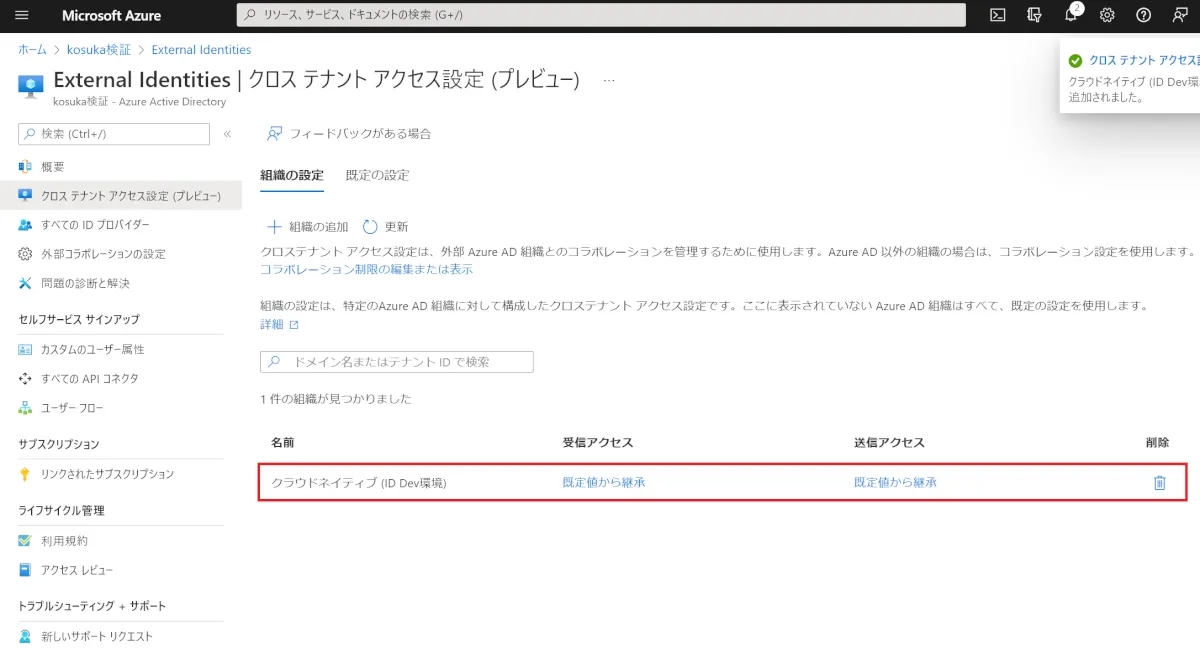Screen dimensions: 1200x654
Task: Collapse the sidebar with the double chevron
Action: click(227, 134)
